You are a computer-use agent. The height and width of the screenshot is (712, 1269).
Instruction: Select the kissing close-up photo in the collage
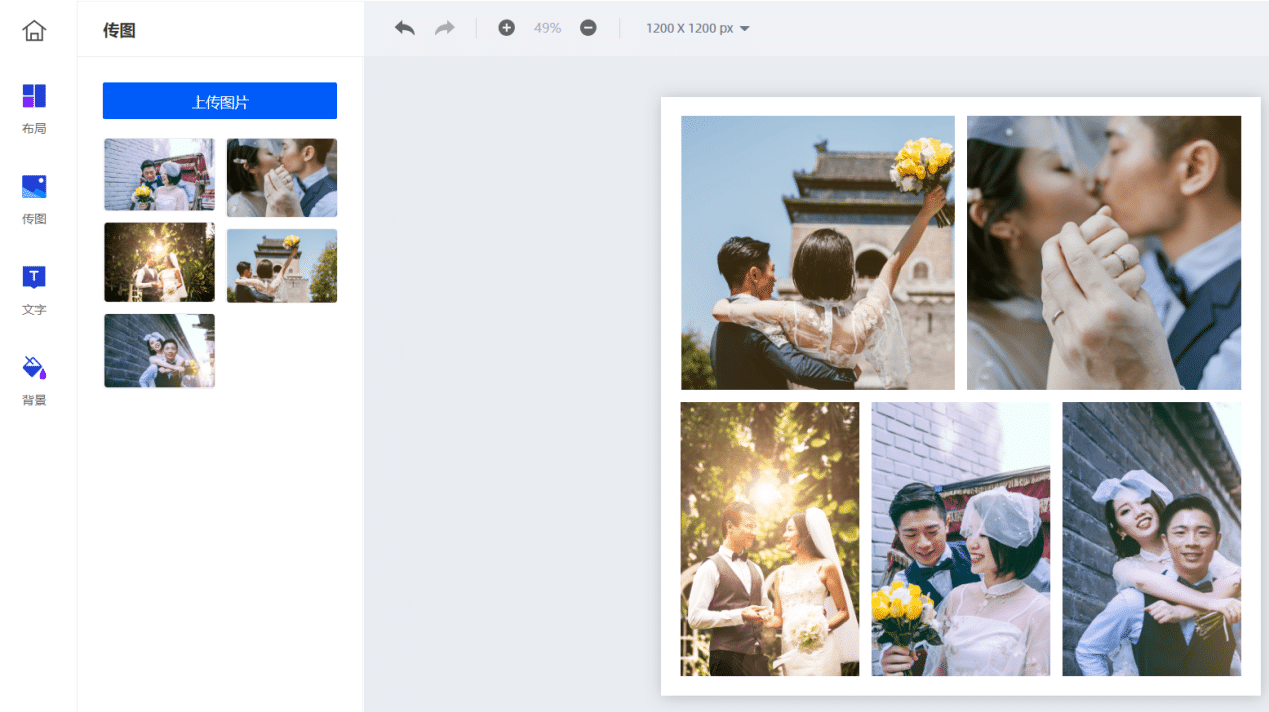click(1104, 253)
